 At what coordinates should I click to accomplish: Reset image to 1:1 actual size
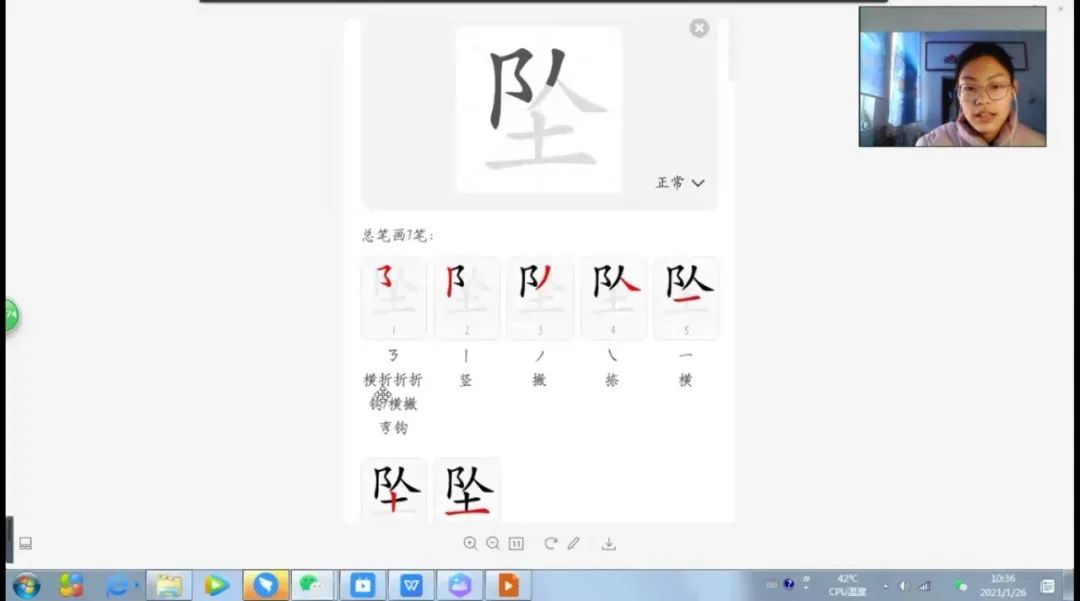tap(516, 543)
